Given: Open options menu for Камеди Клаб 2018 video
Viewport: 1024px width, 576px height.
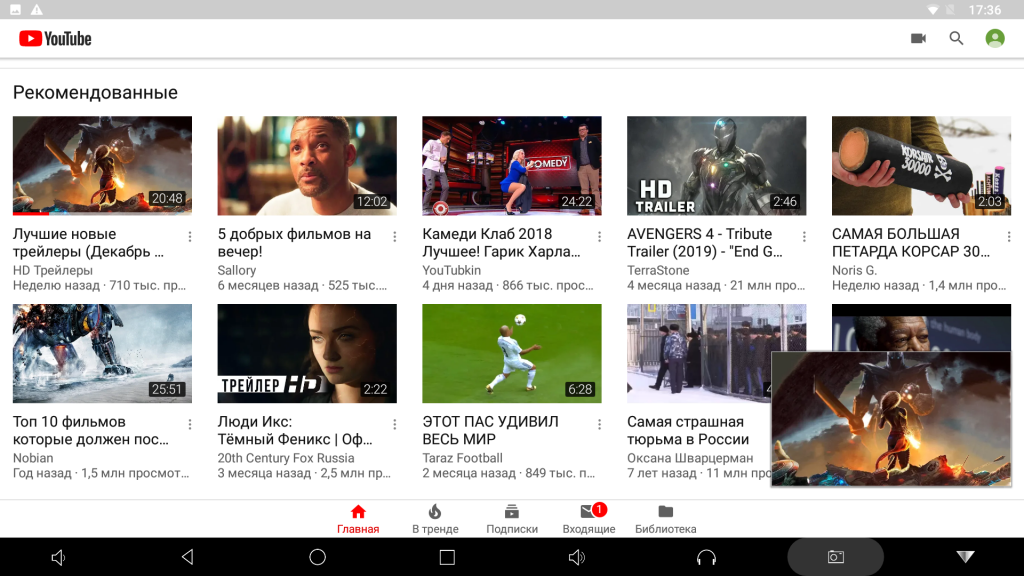Looking at the screenshot, I should 599,237.
